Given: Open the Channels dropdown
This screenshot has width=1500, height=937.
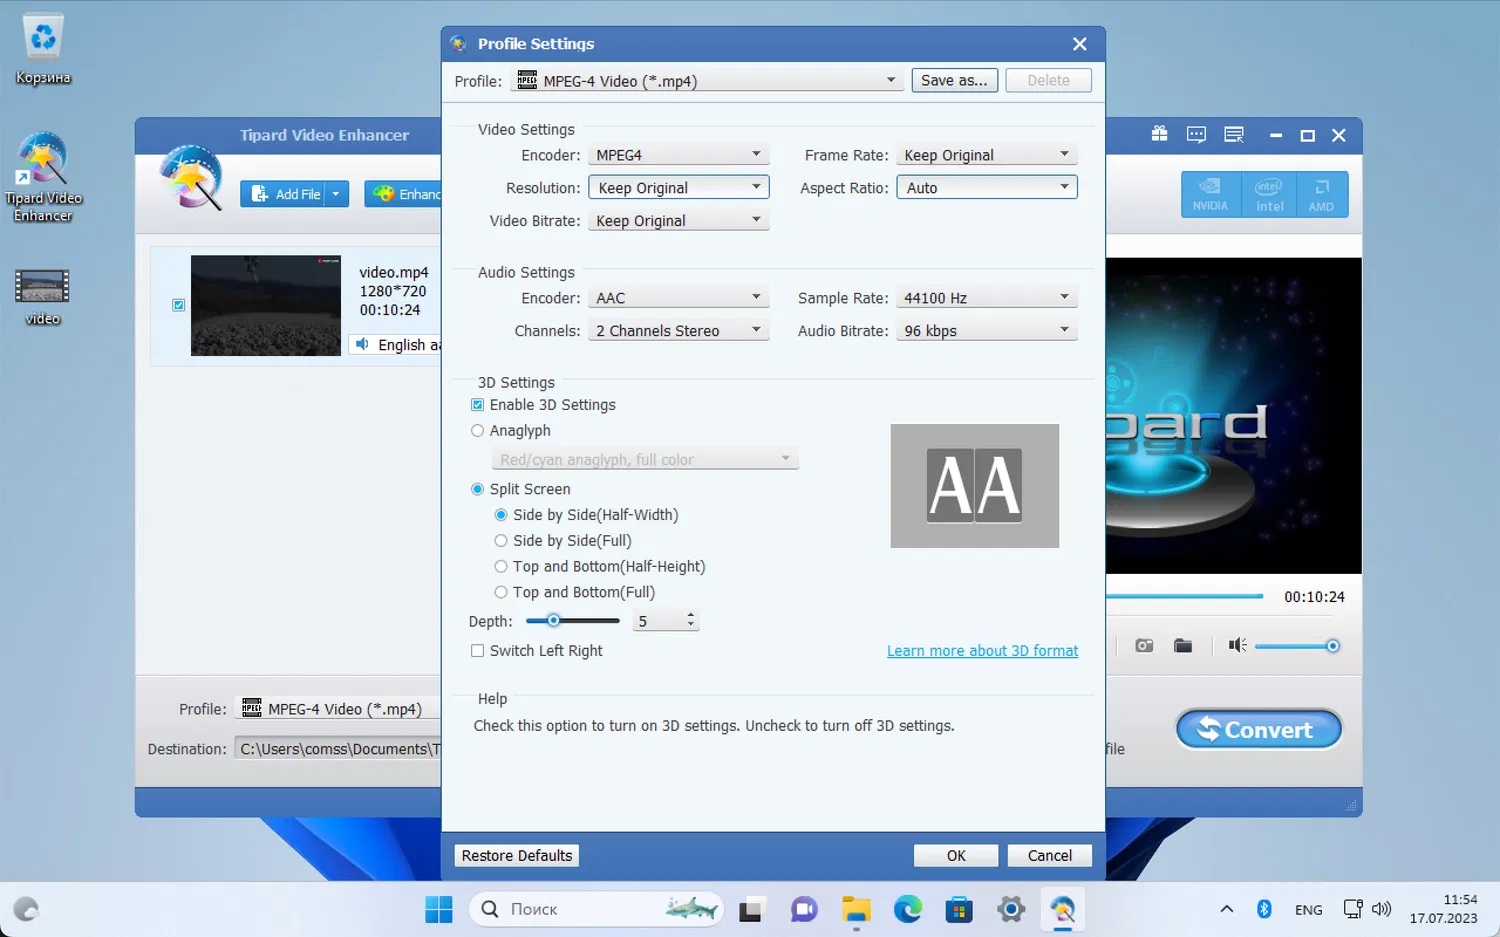Looking at the screenshot, I should pos(679,331).
